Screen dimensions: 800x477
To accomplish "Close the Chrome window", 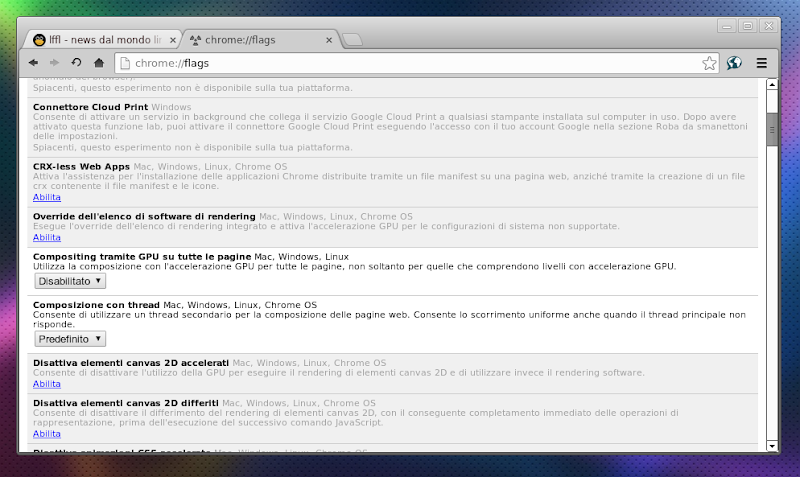I will click(x=769, y=26).
